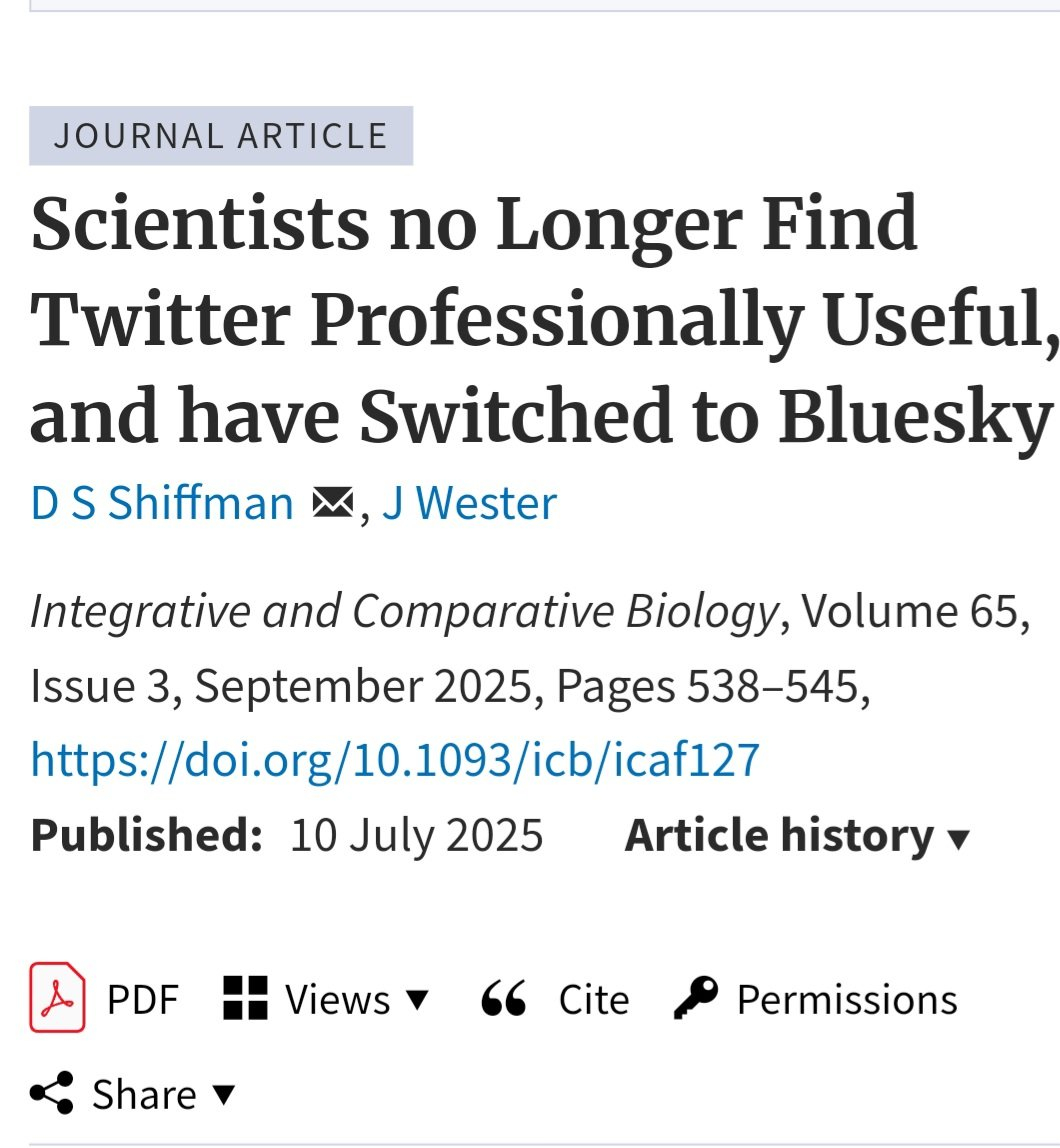Click the PDF text label
1060x1148 pixels.
coord(142,999)
